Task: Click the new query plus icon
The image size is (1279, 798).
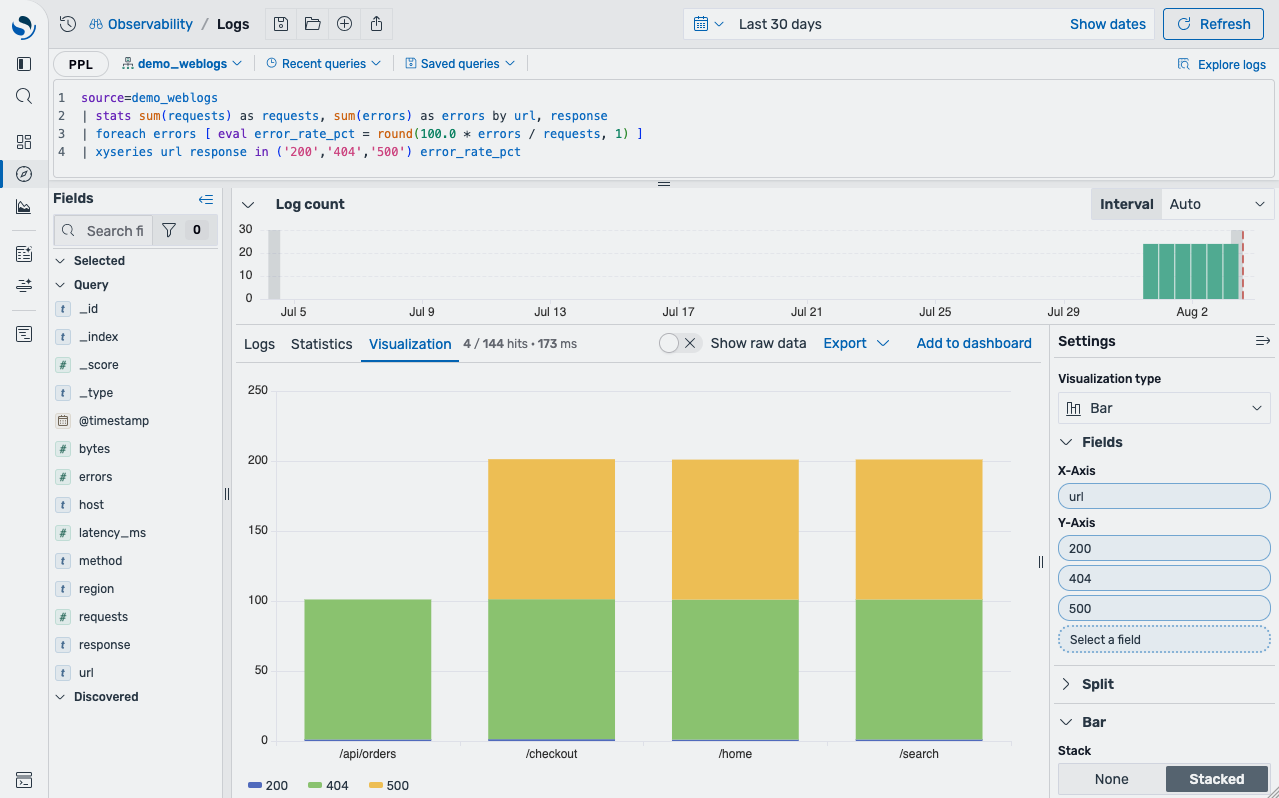Action: pos(344,24)
